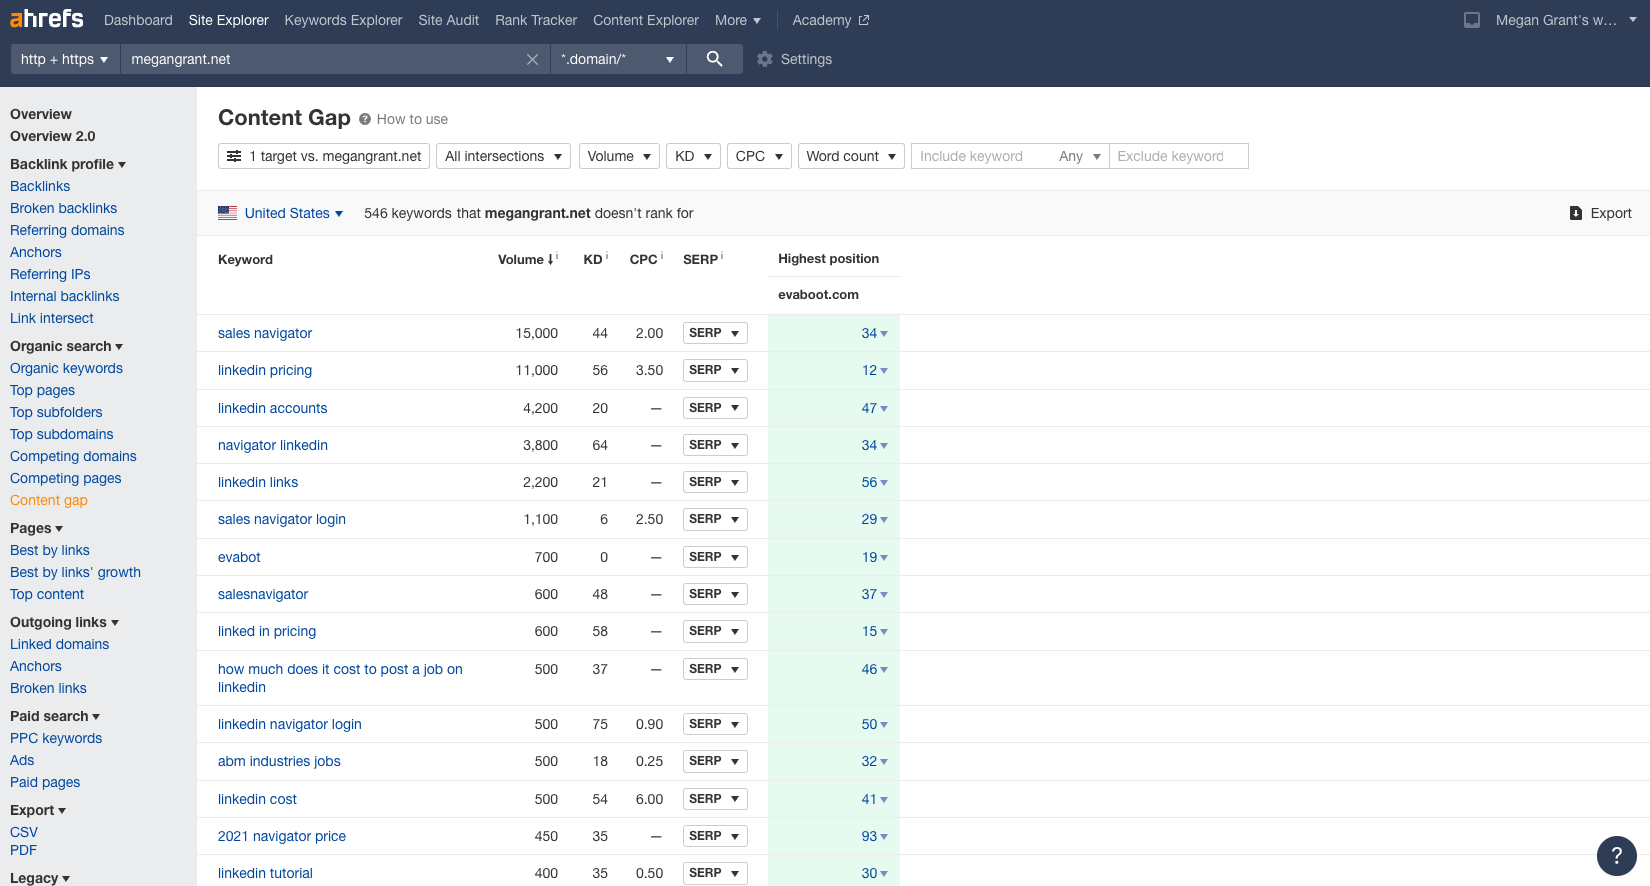
Task: Open Competing domains report
Action: coord(73,456)
